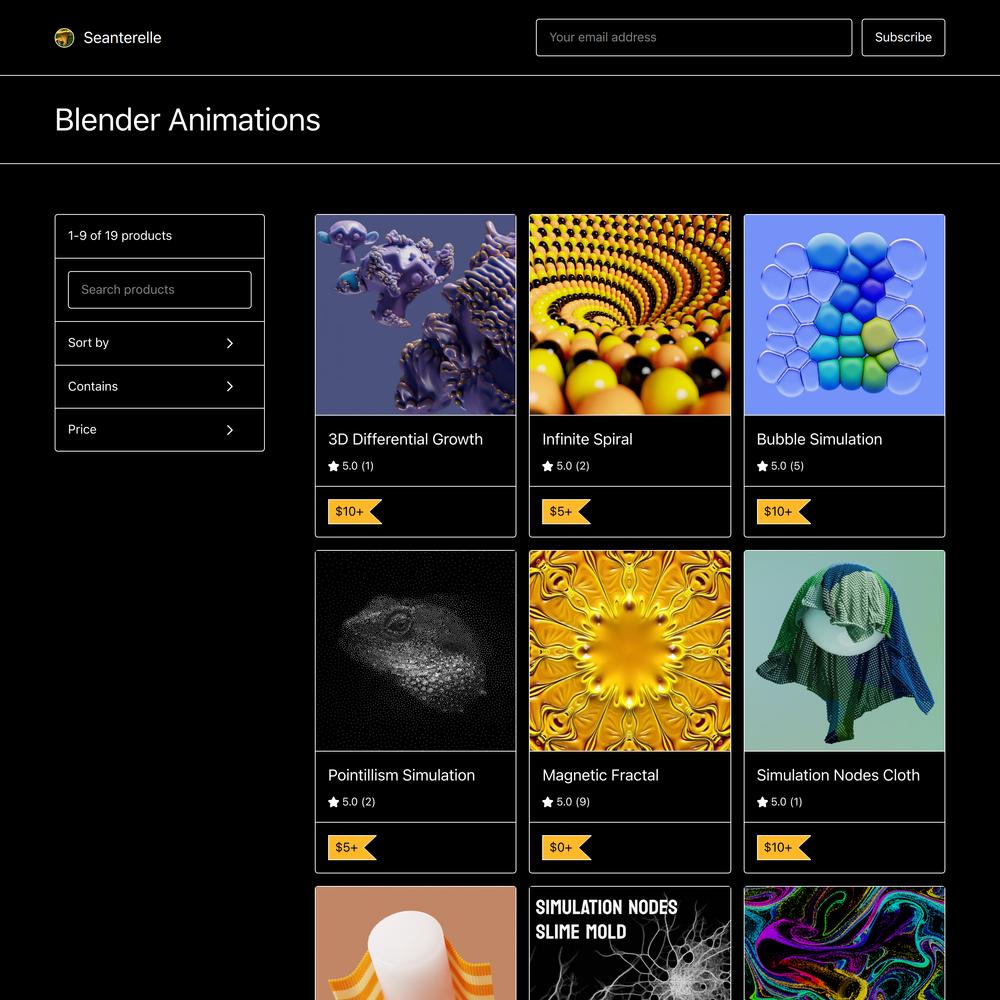Viewport: 1000px width, 1000px height.
Task: Click the 3D Differential Growth rating star
Action: coord(334,466)
